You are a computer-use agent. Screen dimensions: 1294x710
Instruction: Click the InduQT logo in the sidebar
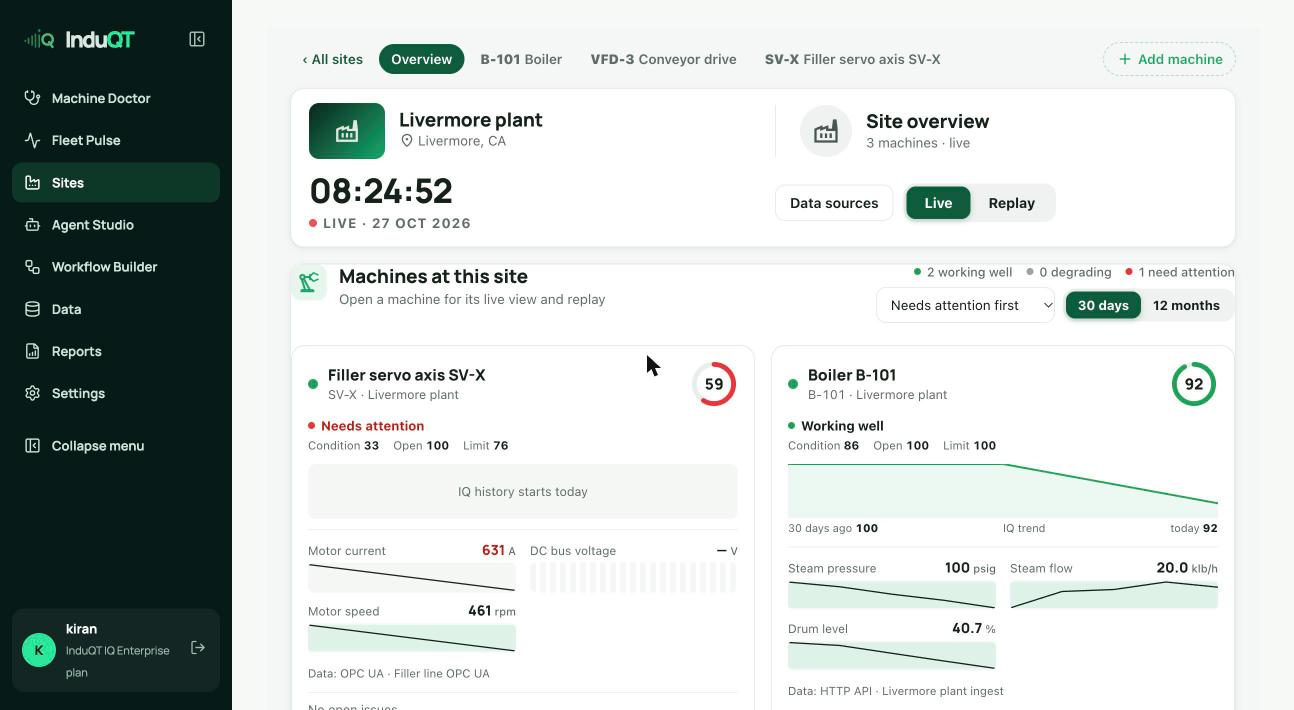(79, 40)
